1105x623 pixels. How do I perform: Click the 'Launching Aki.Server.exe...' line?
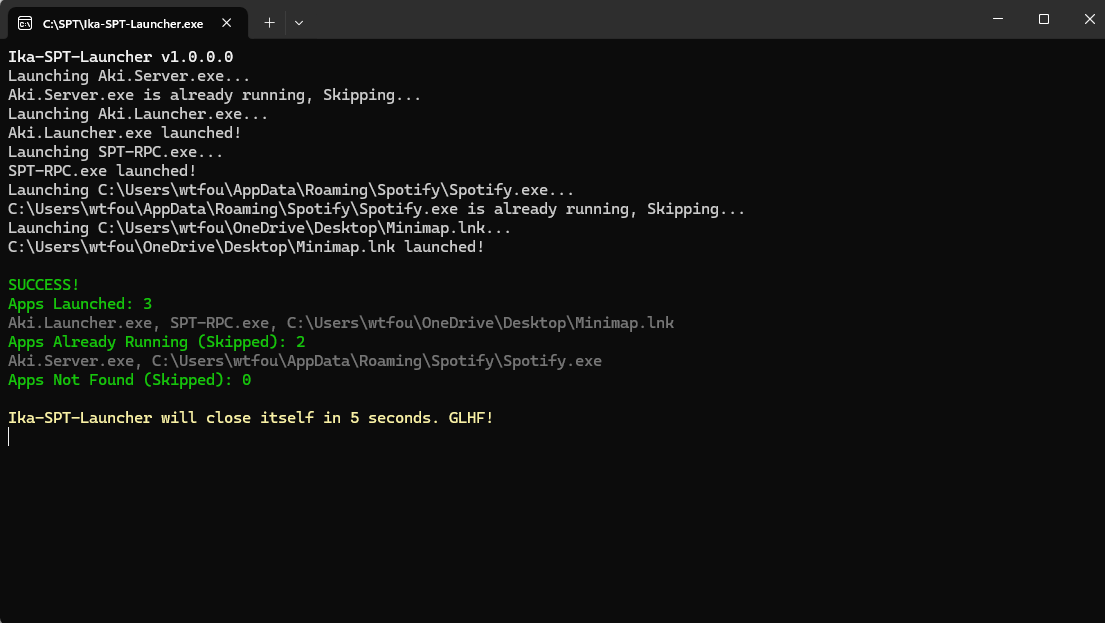[x=129, y=76]
